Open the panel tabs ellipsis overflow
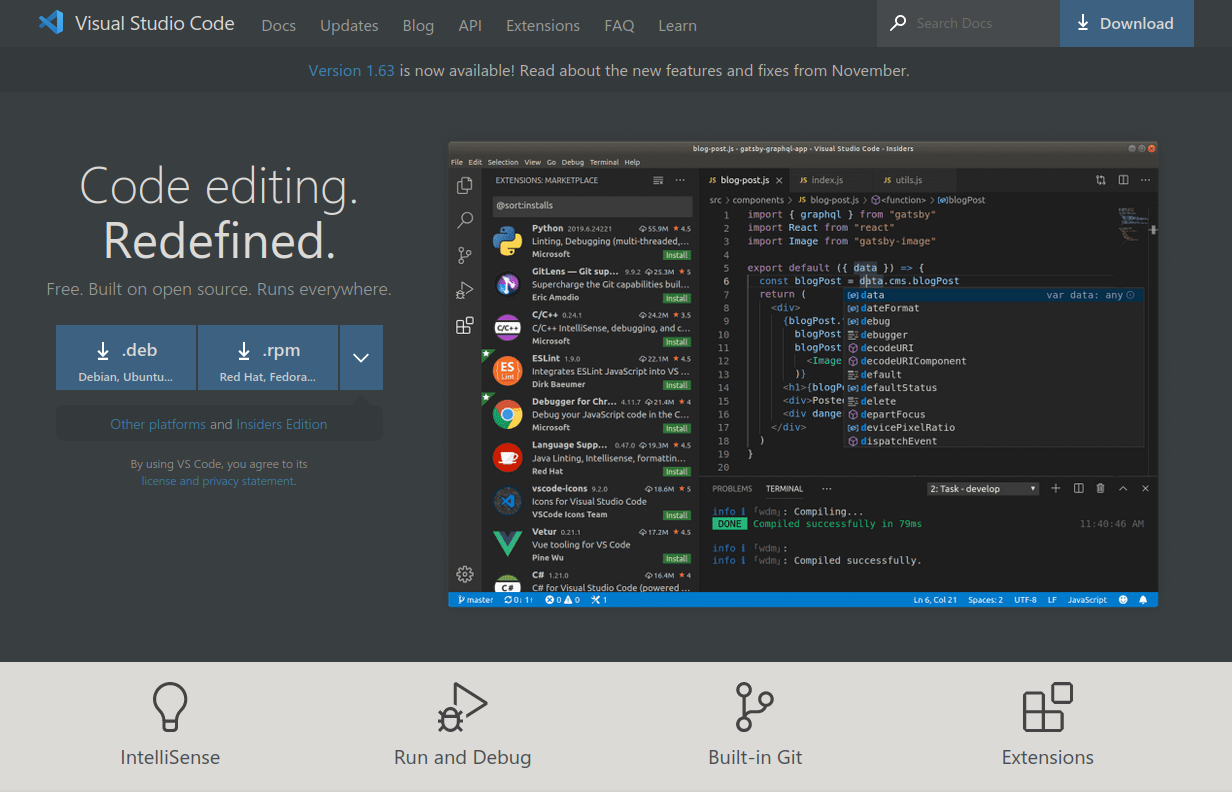Screen dimensions: 1232x792 (826, 488)
